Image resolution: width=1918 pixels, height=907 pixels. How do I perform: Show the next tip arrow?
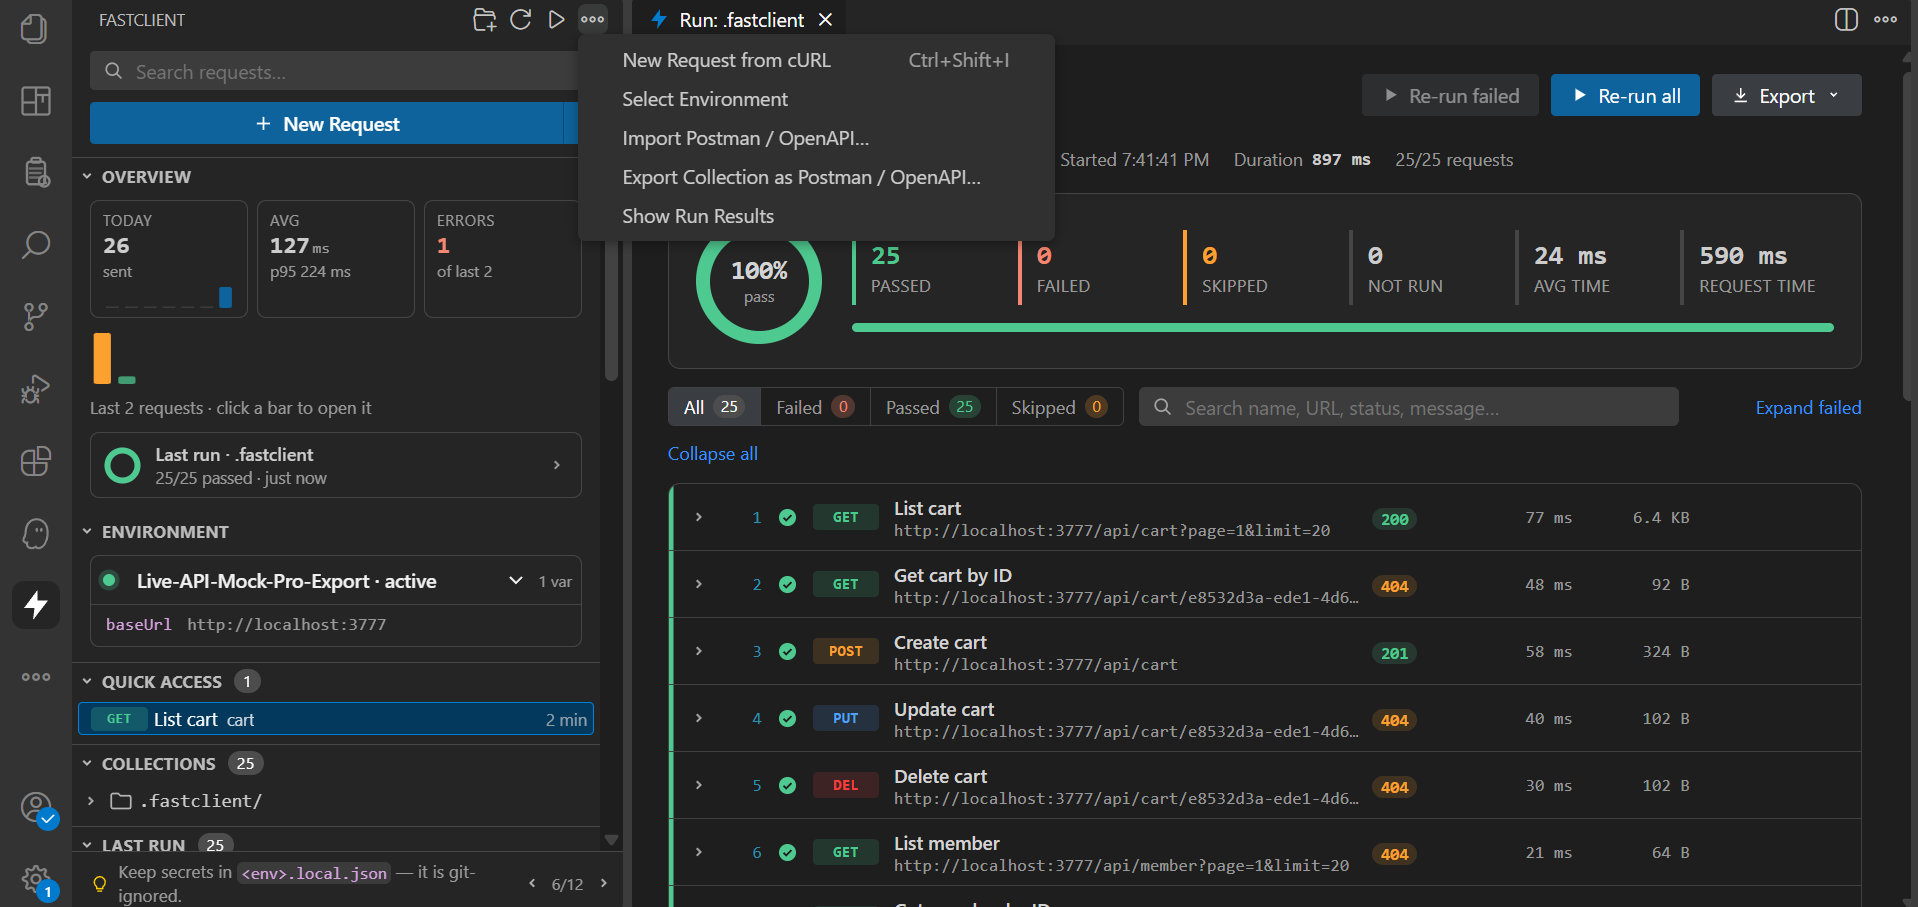(604, 883)
